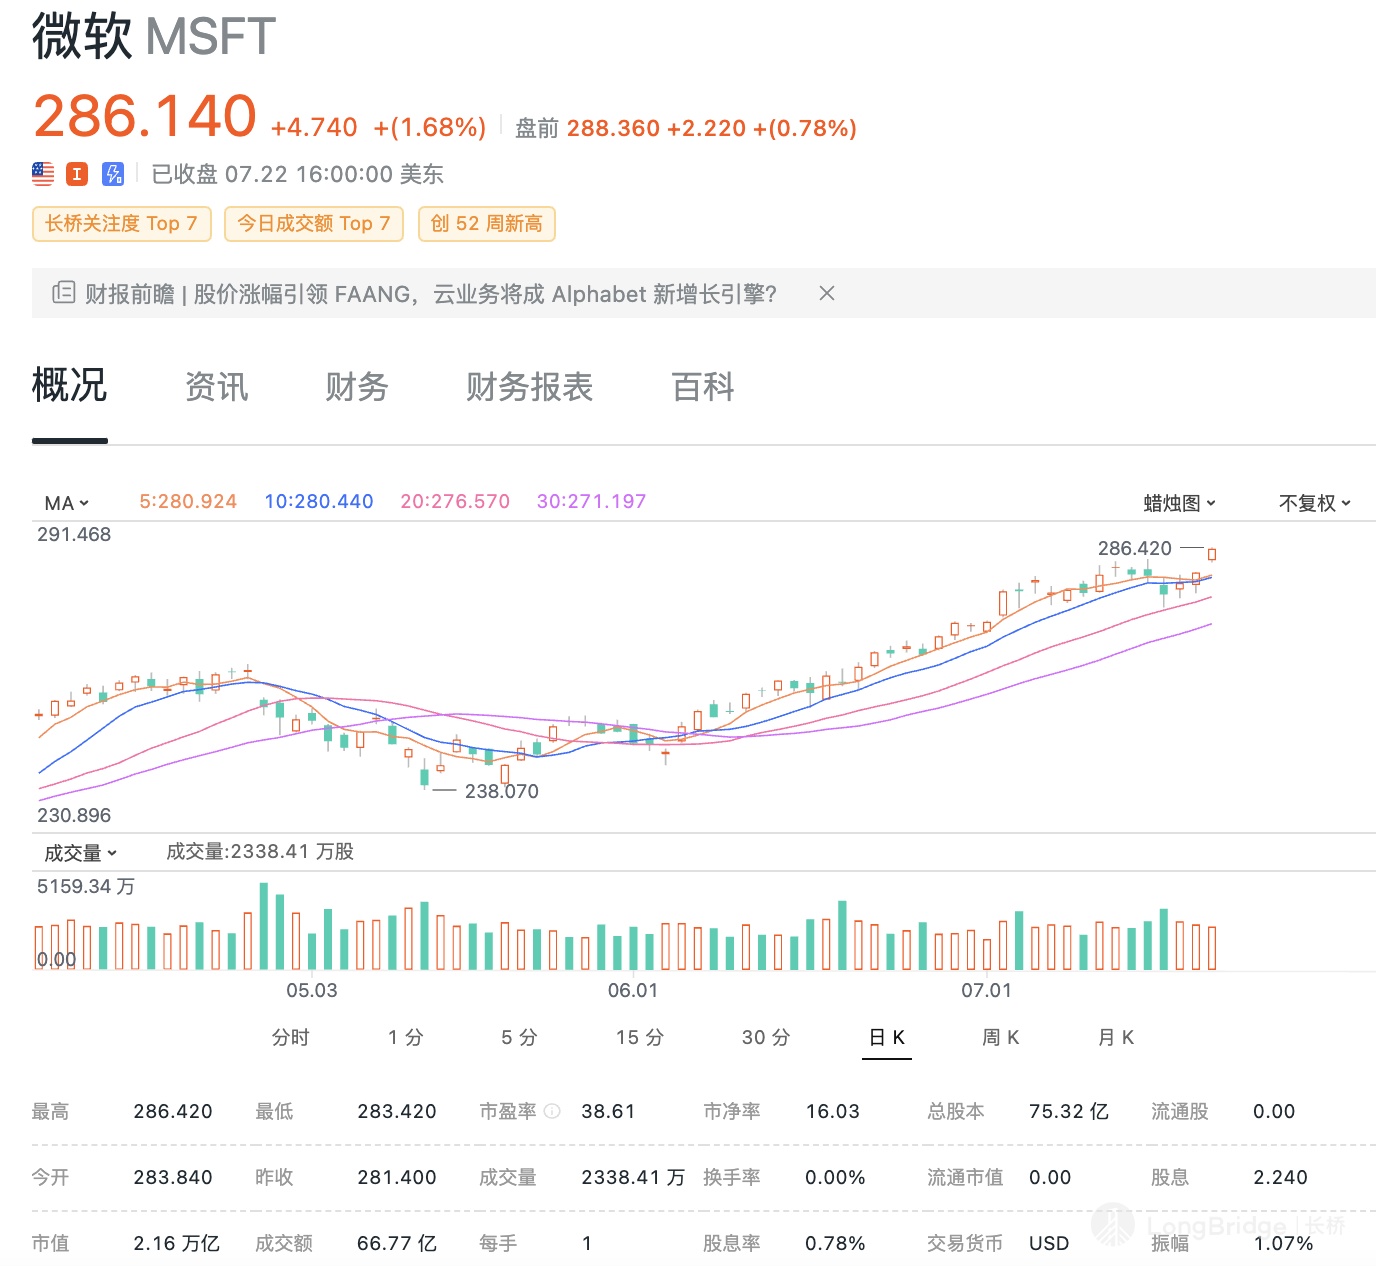Click the 5159.34 万 volume axis label

click(x=86, y=886)
